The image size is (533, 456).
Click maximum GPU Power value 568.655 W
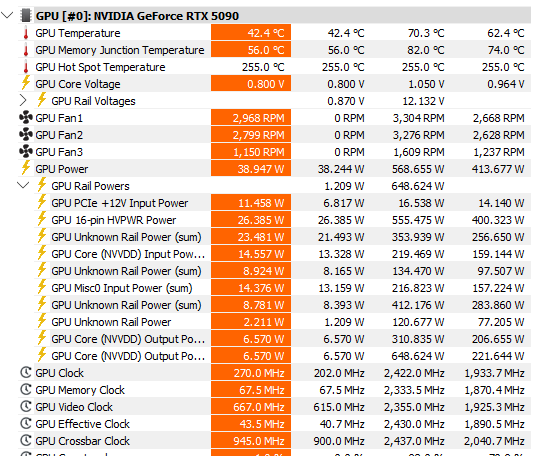click(x=418, y=169)
